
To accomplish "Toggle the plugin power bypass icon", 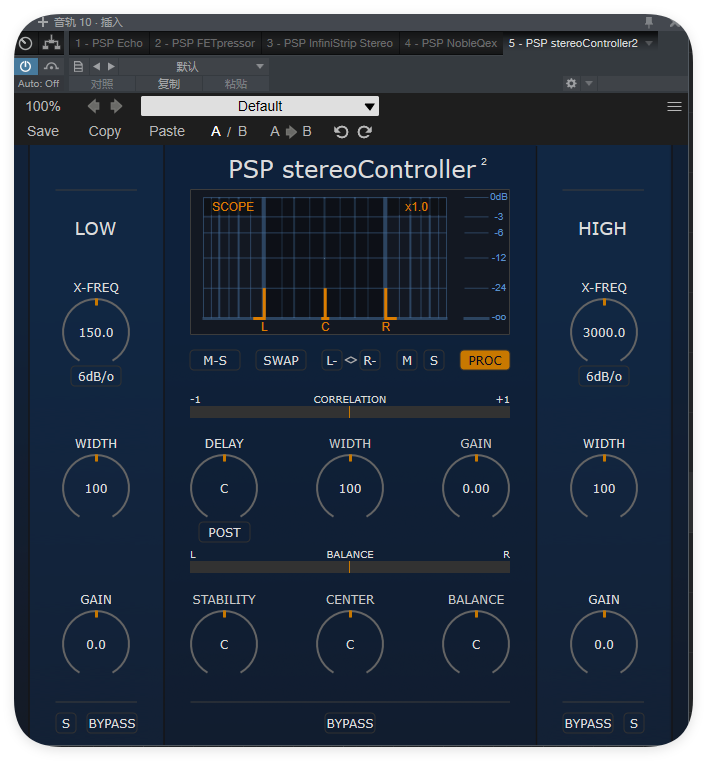I will pyautogui.click(x=26, y=66).
